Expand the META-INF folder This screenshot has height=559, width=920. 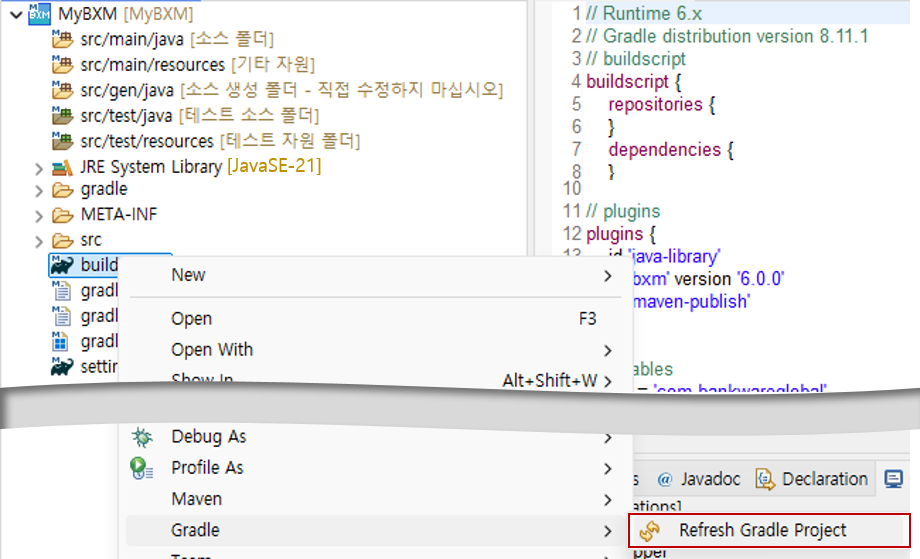[39, 216]
